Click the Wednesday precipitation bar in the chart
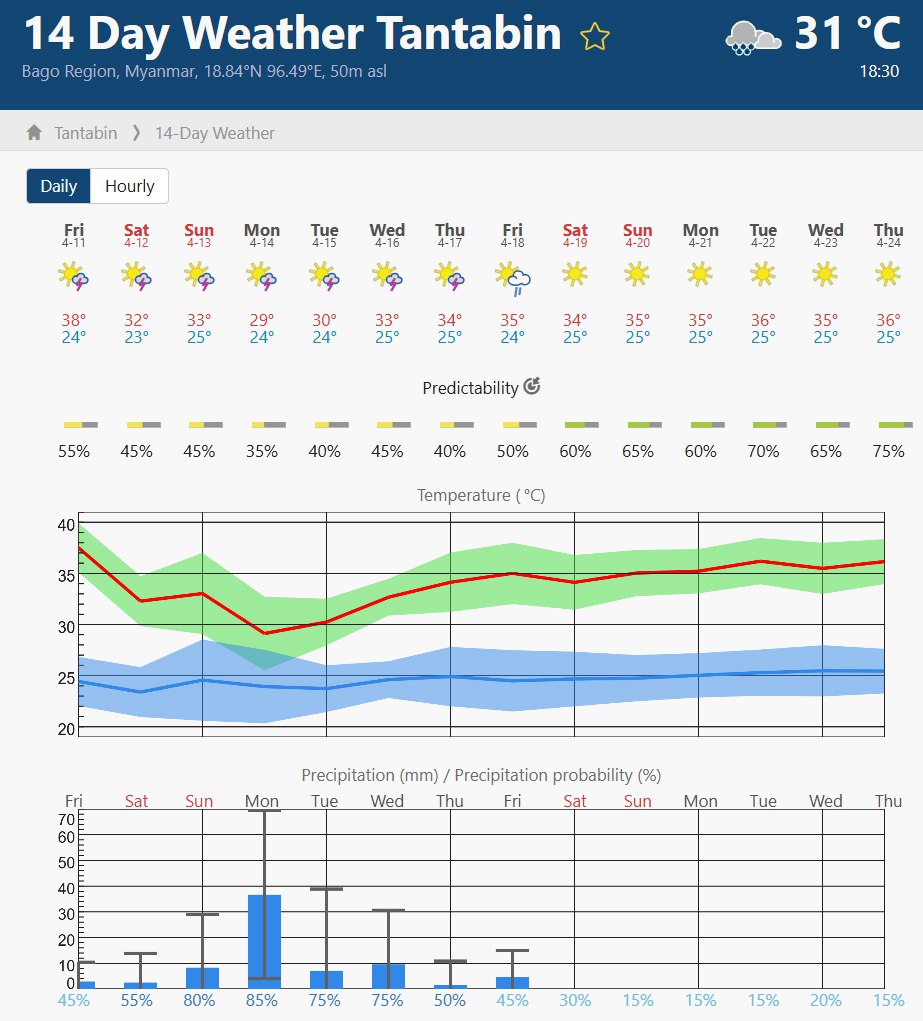 tap(388, 976)
